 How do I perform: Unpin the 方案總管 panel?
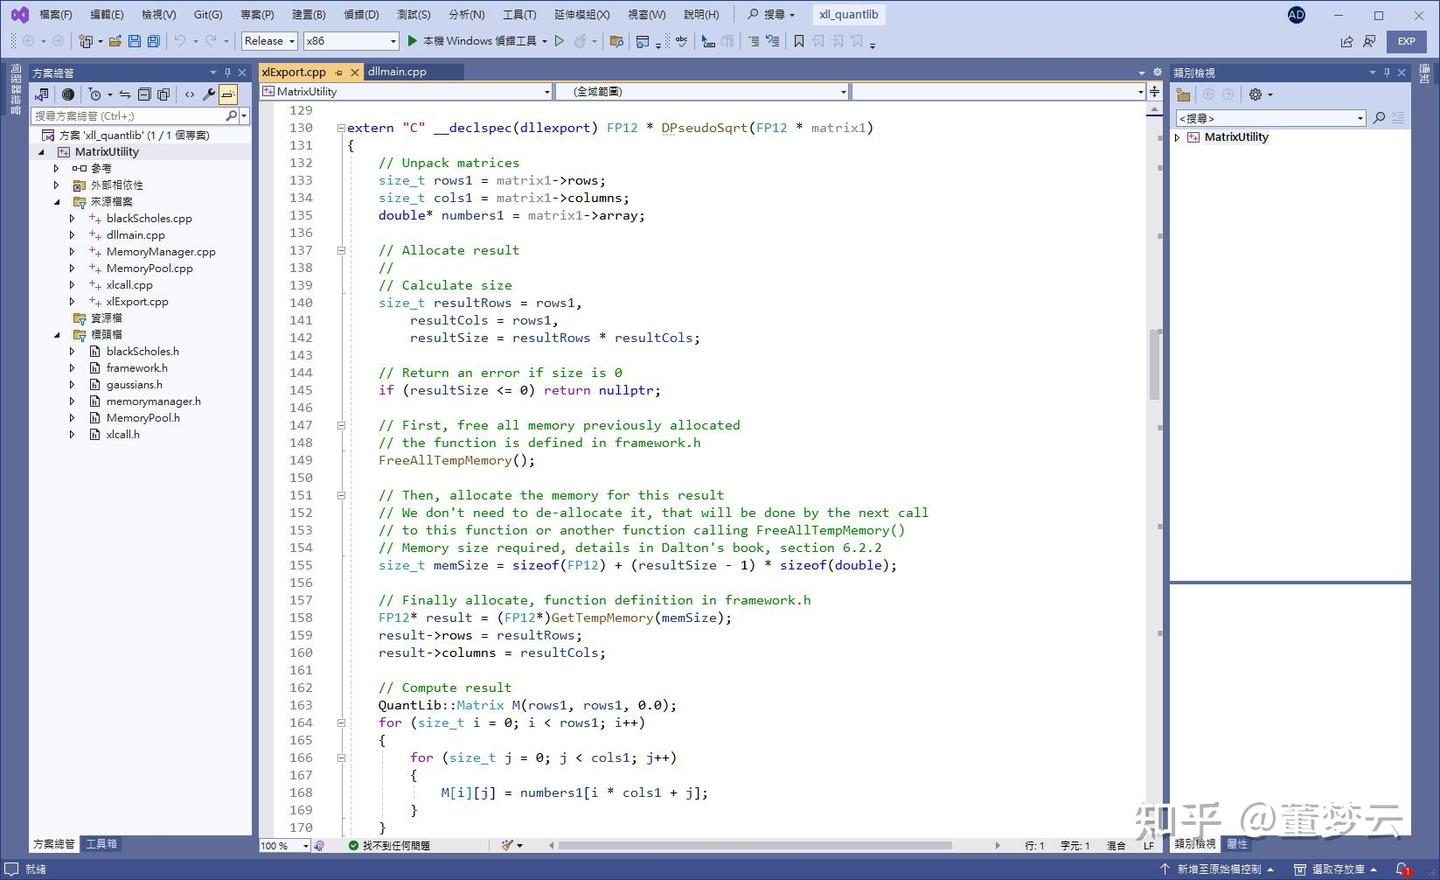227,72
